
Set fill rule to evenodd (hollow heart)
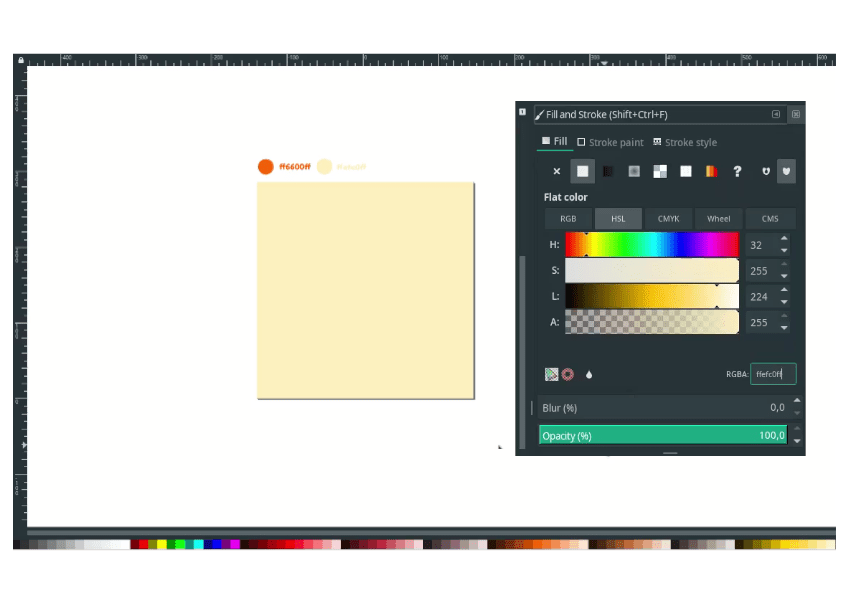click(x=765, y=171)
